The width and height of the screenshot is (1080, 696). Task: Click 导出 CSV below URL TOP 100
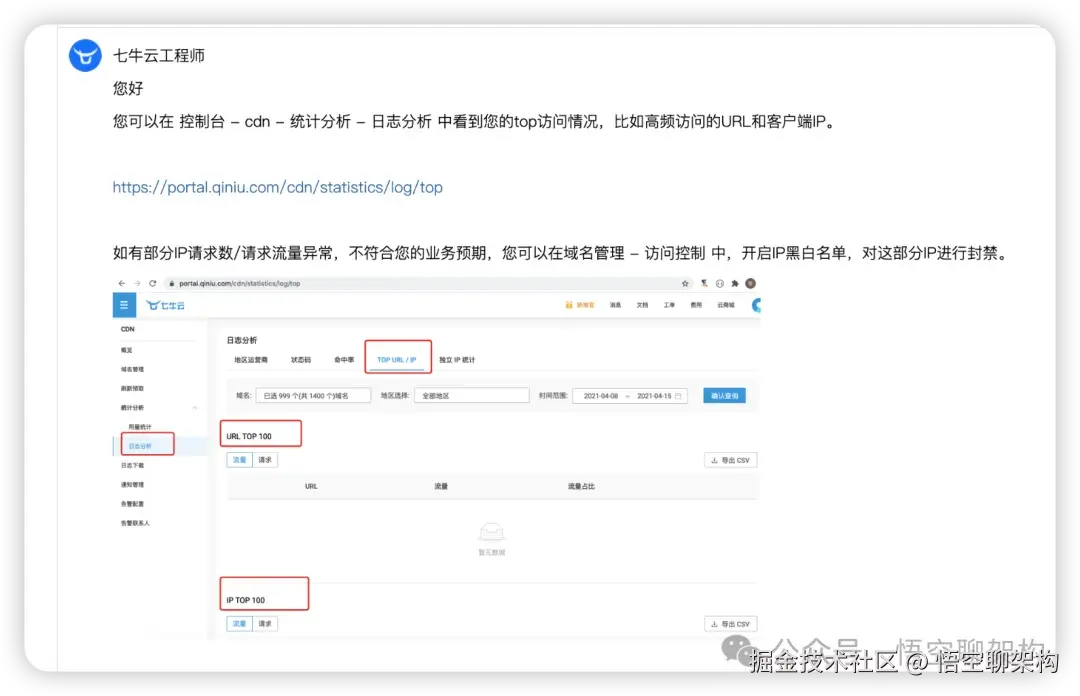[x=731, y=459]
